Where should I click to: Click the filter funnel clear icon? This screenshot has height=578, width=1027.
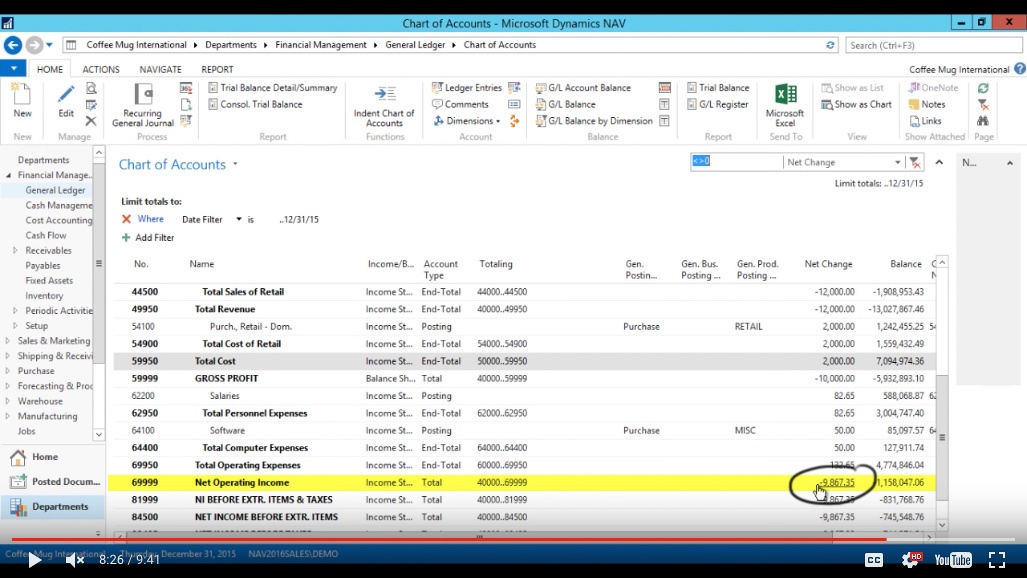915,162
